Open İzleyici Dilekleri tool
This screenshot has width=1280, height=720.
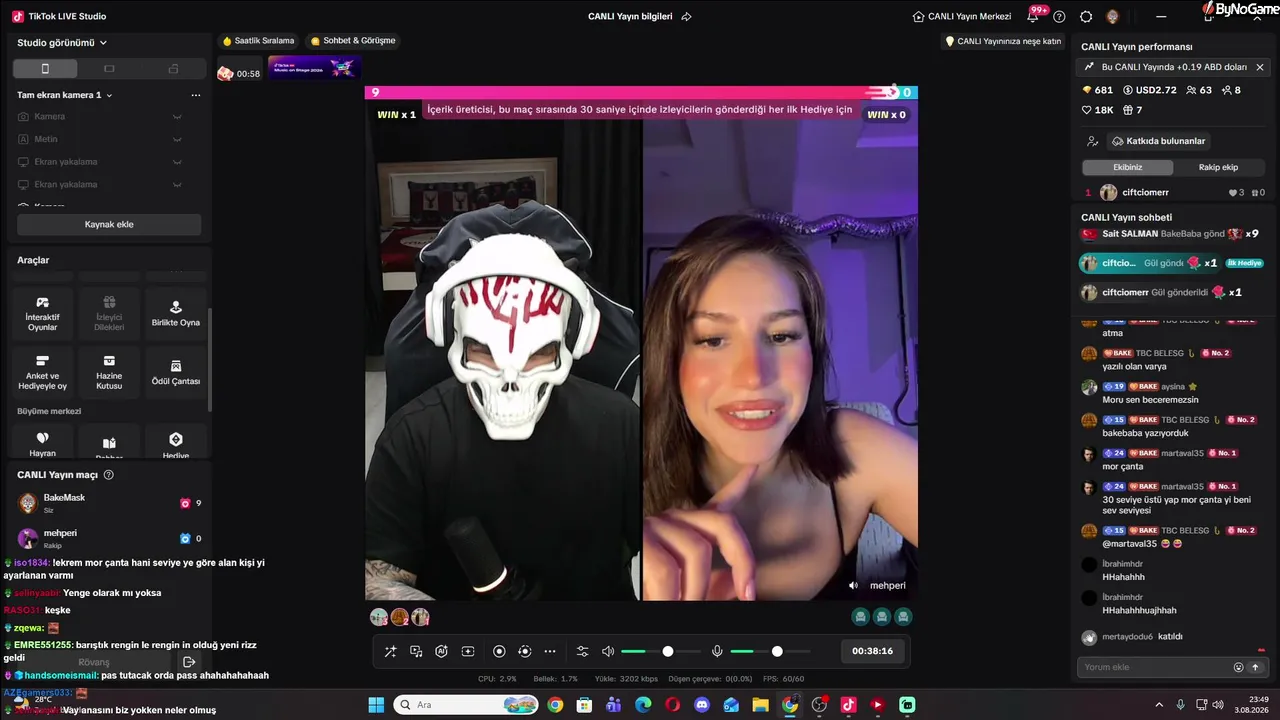(x=109, y=313)
